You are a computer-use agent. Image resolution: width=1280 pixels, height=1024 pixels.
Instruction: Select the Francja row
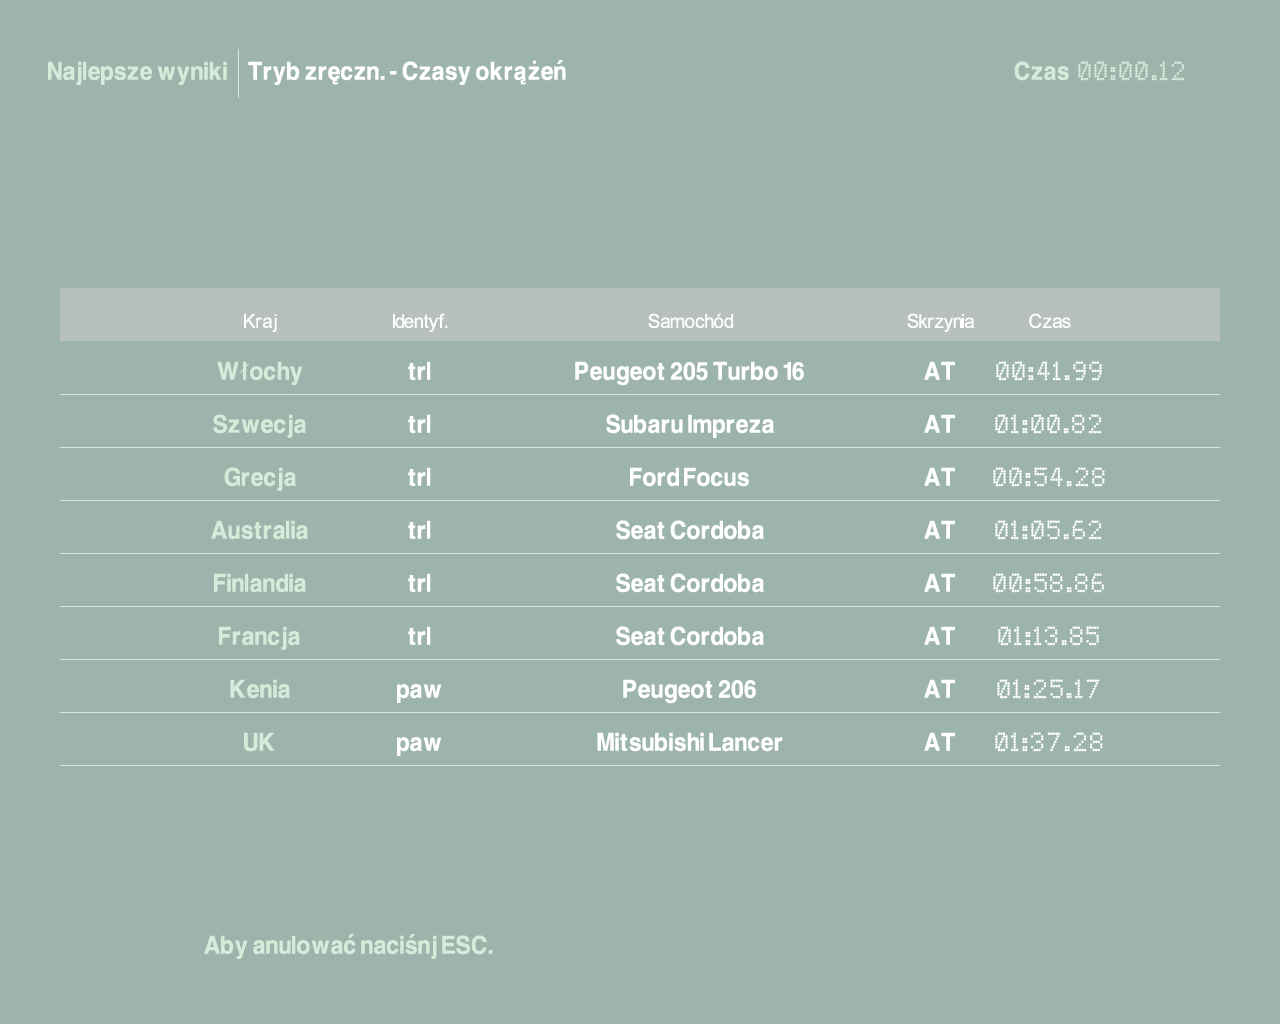pos(259,637)
